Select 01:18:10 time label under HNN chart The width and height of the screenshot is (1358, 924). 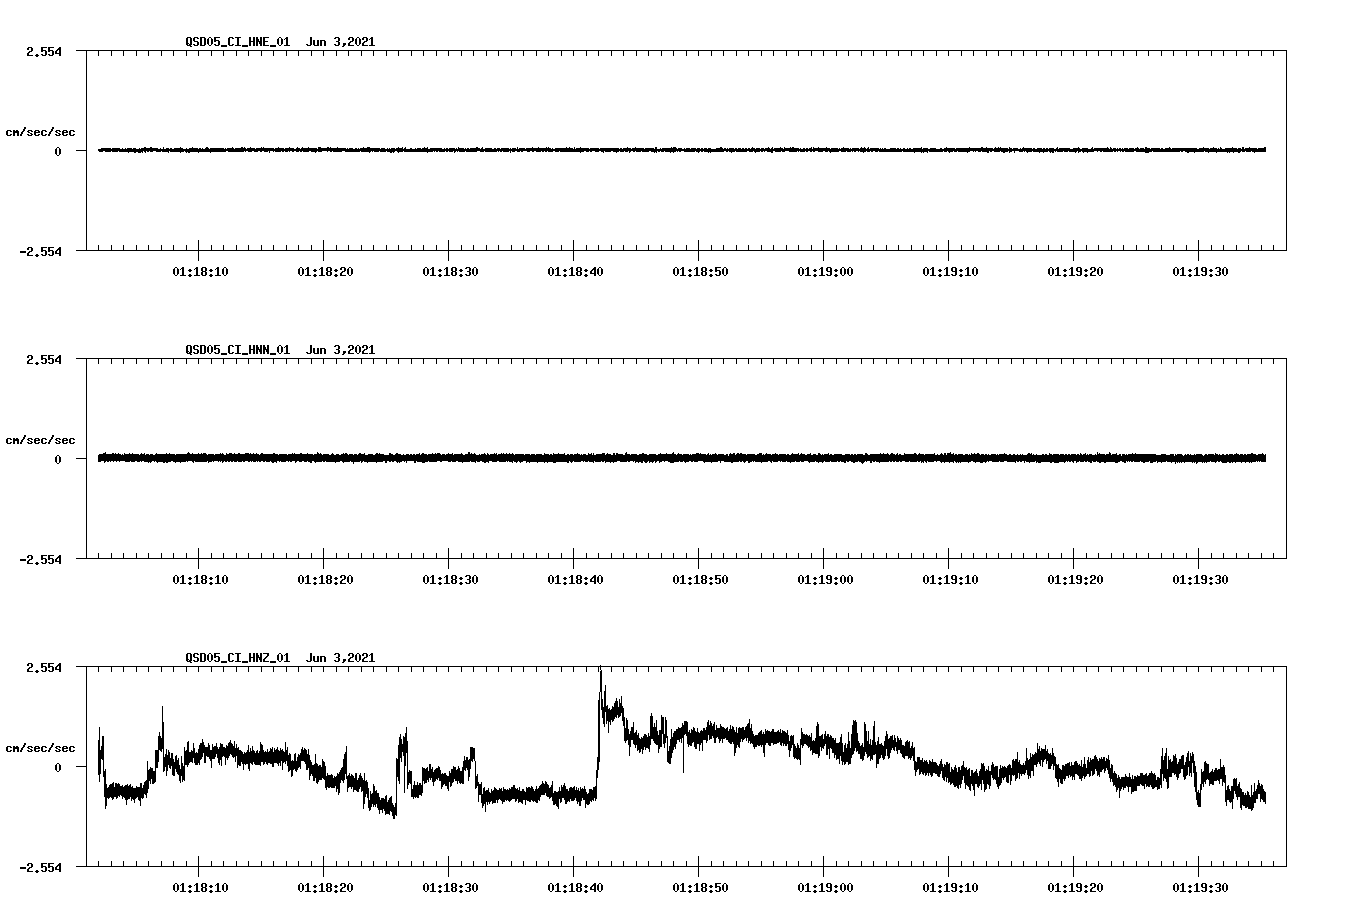pyautogui.click(x=200, y=579)
